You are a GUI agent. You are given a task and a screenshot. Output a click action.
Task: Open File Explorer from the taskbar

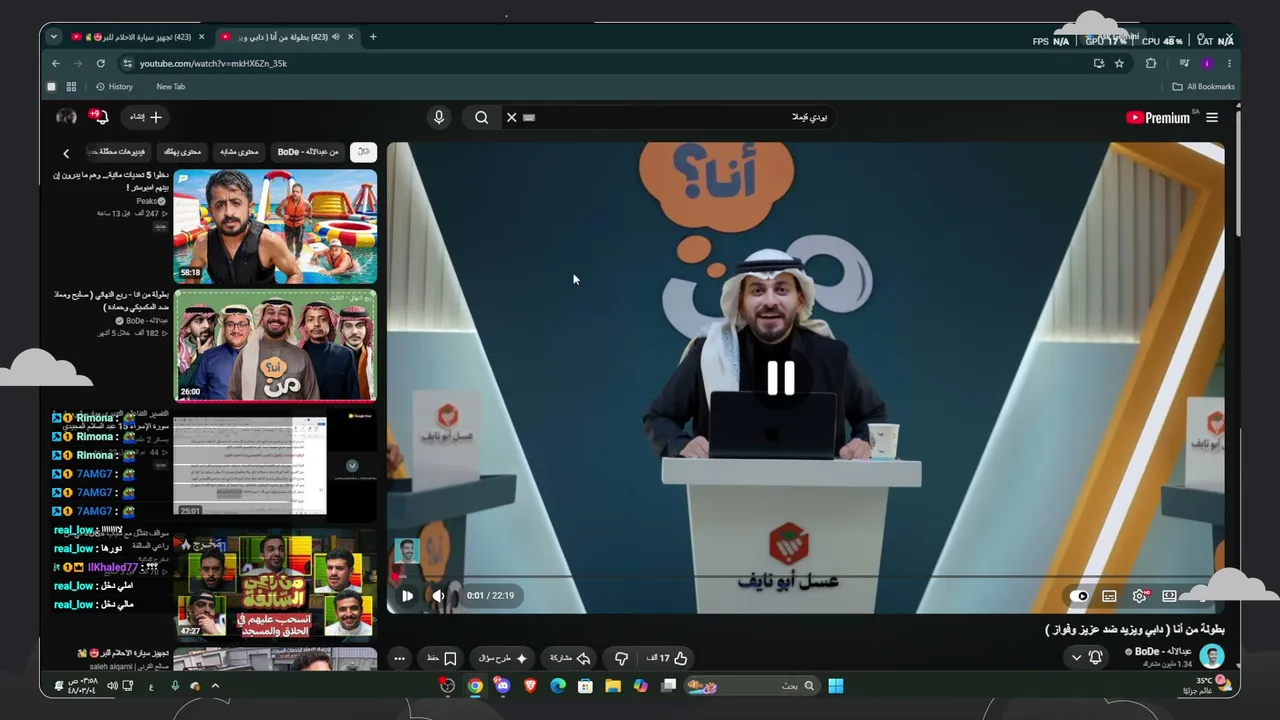(613, 685)
